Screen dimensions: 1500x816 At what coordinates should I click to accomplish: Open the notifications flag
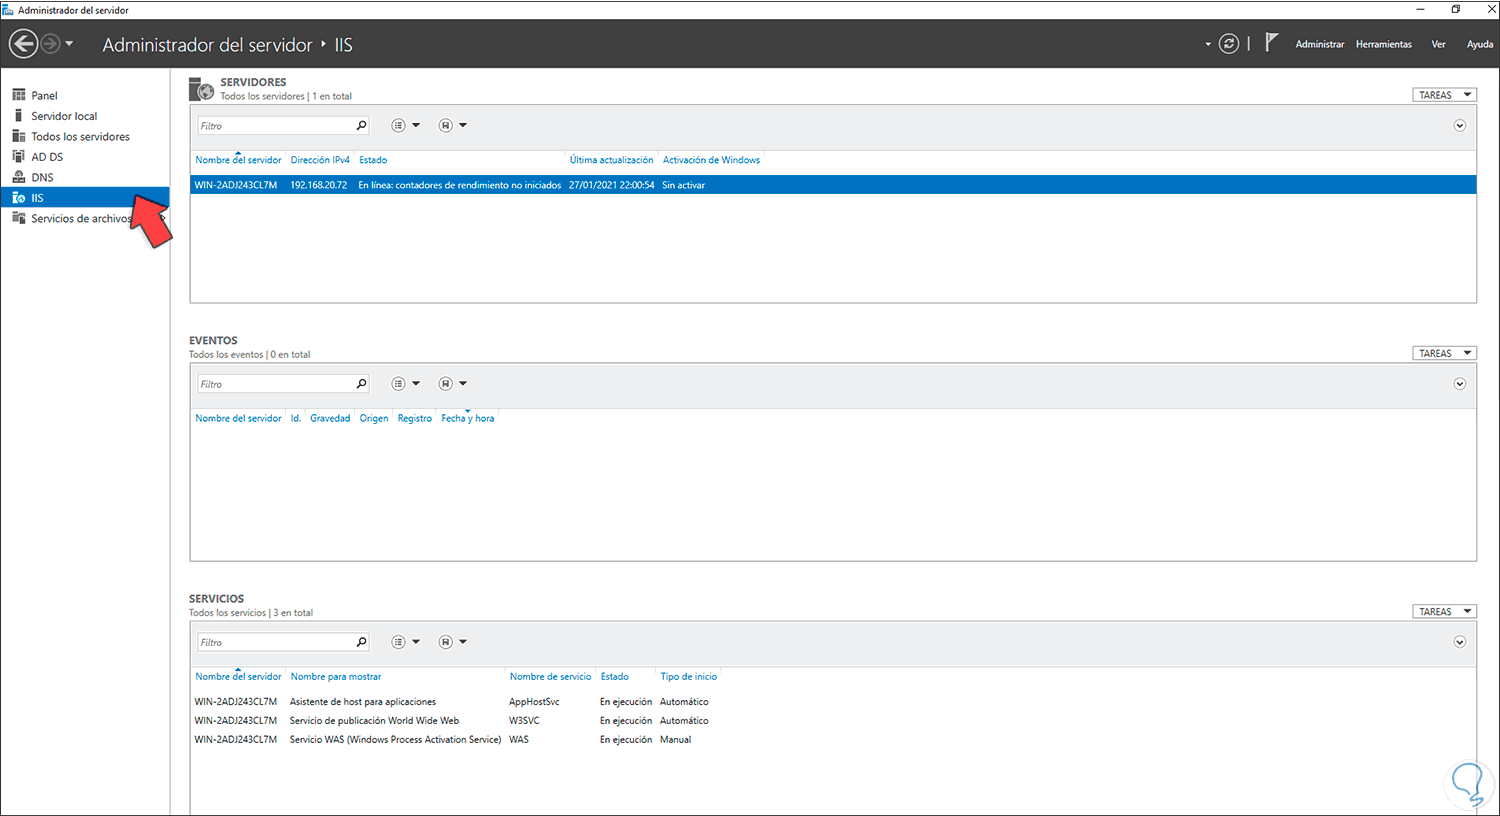[x=1271, y=43]
